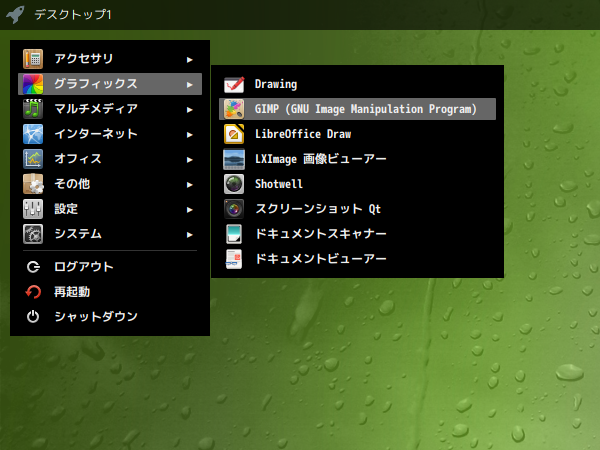Image resolution: width=600 pixels, height=450 pixels.
Task: Open the 設定 menu category
Action: (x=110, y=209)
